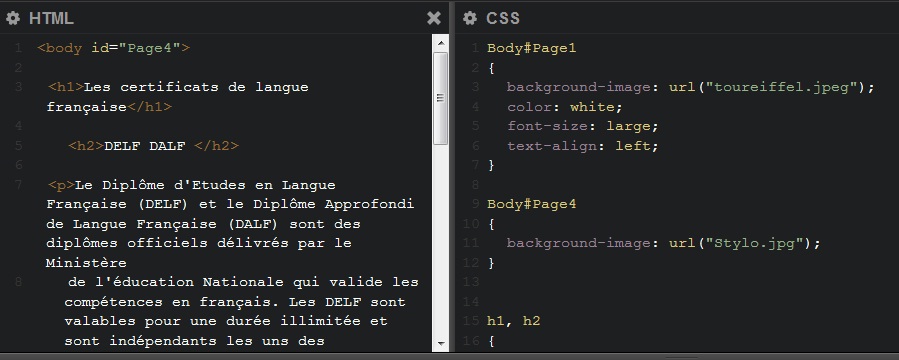The width and height of the screenshot is (899, 360).
Task: Click the 'font-size: large;' CSS line
Action: point(583,126)
